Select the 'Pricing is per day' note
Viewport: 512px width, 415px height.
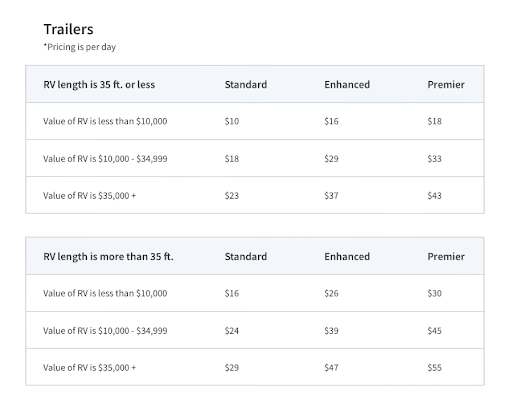(x=80, y=47)
